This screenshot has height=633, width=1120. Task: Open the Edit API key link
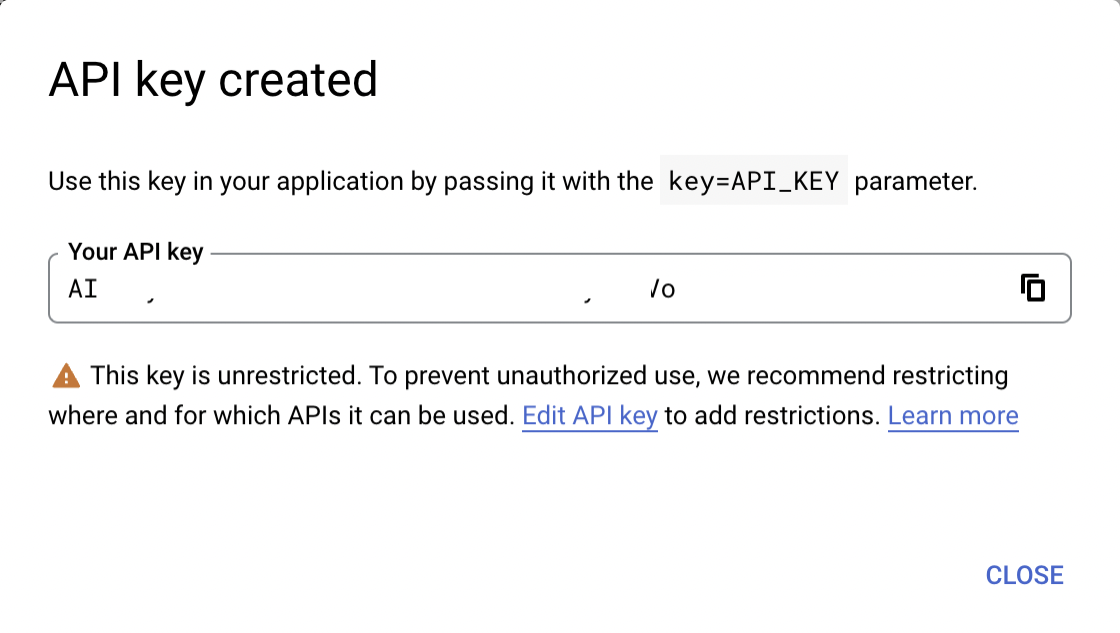click(x=590, y=416)
